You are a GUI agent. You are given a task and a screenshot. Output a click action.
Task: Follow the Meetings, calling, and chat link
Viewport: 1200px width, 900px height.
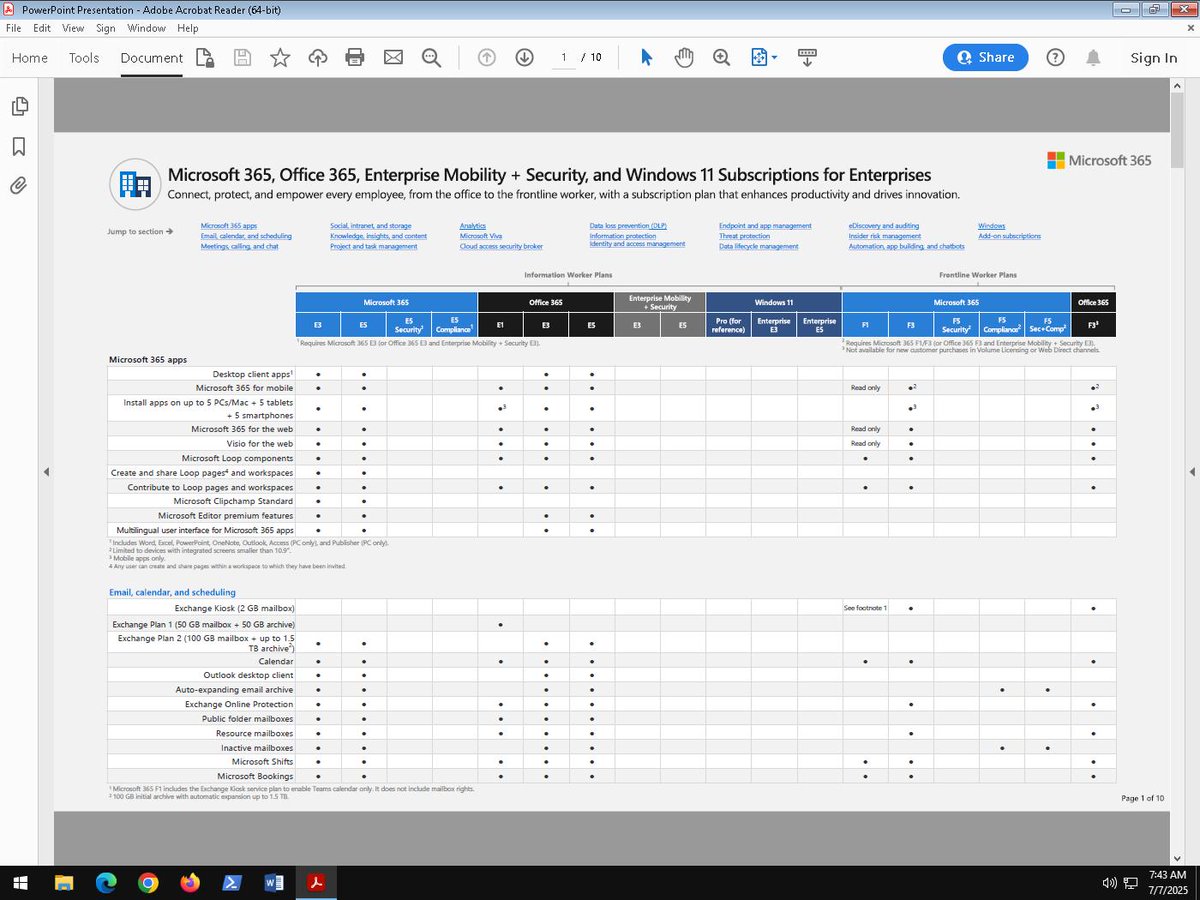point(239,246)
